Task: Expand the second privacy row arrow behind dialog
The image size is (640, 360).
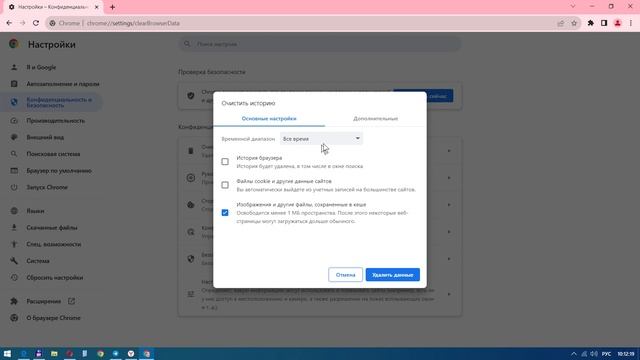Action: pyautogui.click(x=449, y=178)
